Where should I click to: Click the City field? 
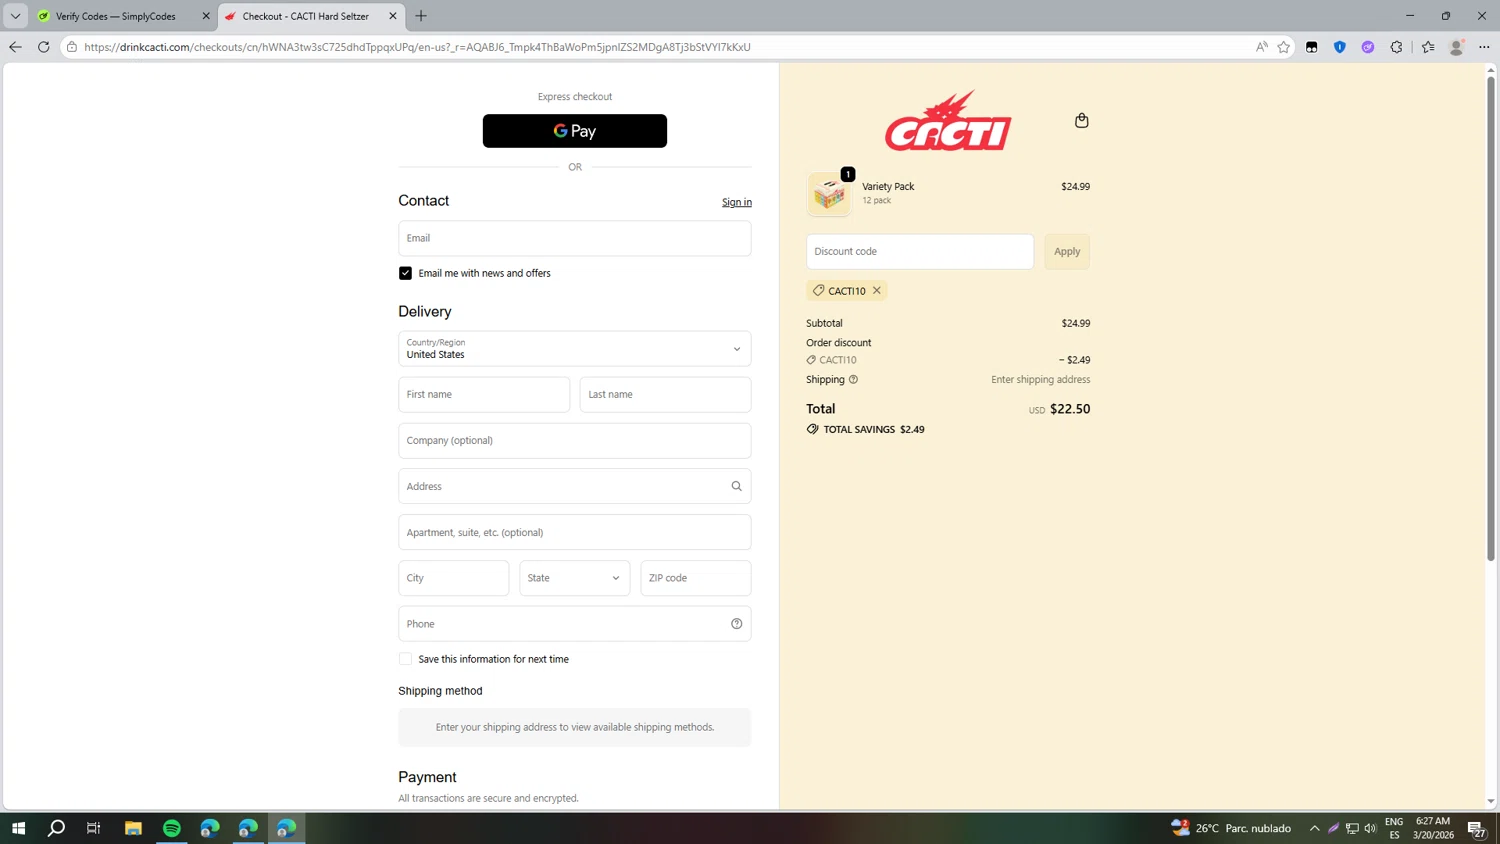pyautogui.click(x=454, y=578)
